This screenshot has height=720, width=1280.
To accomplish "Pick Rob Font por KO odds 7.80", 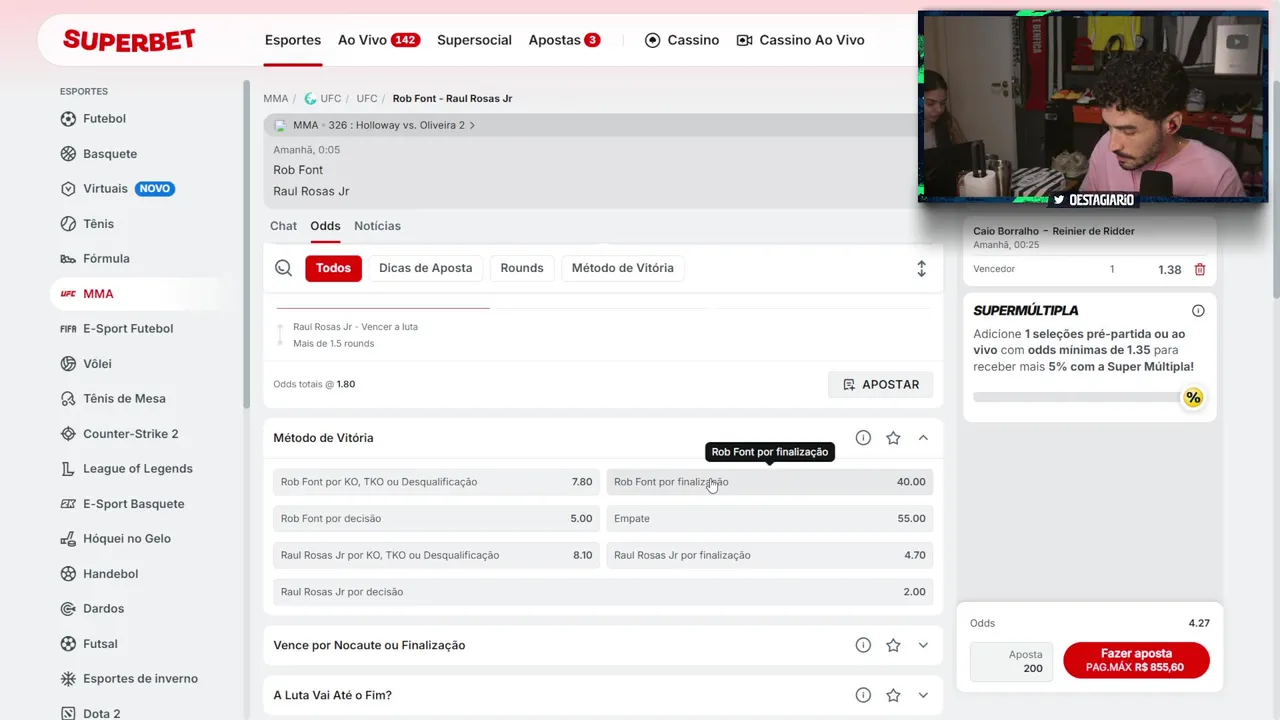I will click(437, 482).
